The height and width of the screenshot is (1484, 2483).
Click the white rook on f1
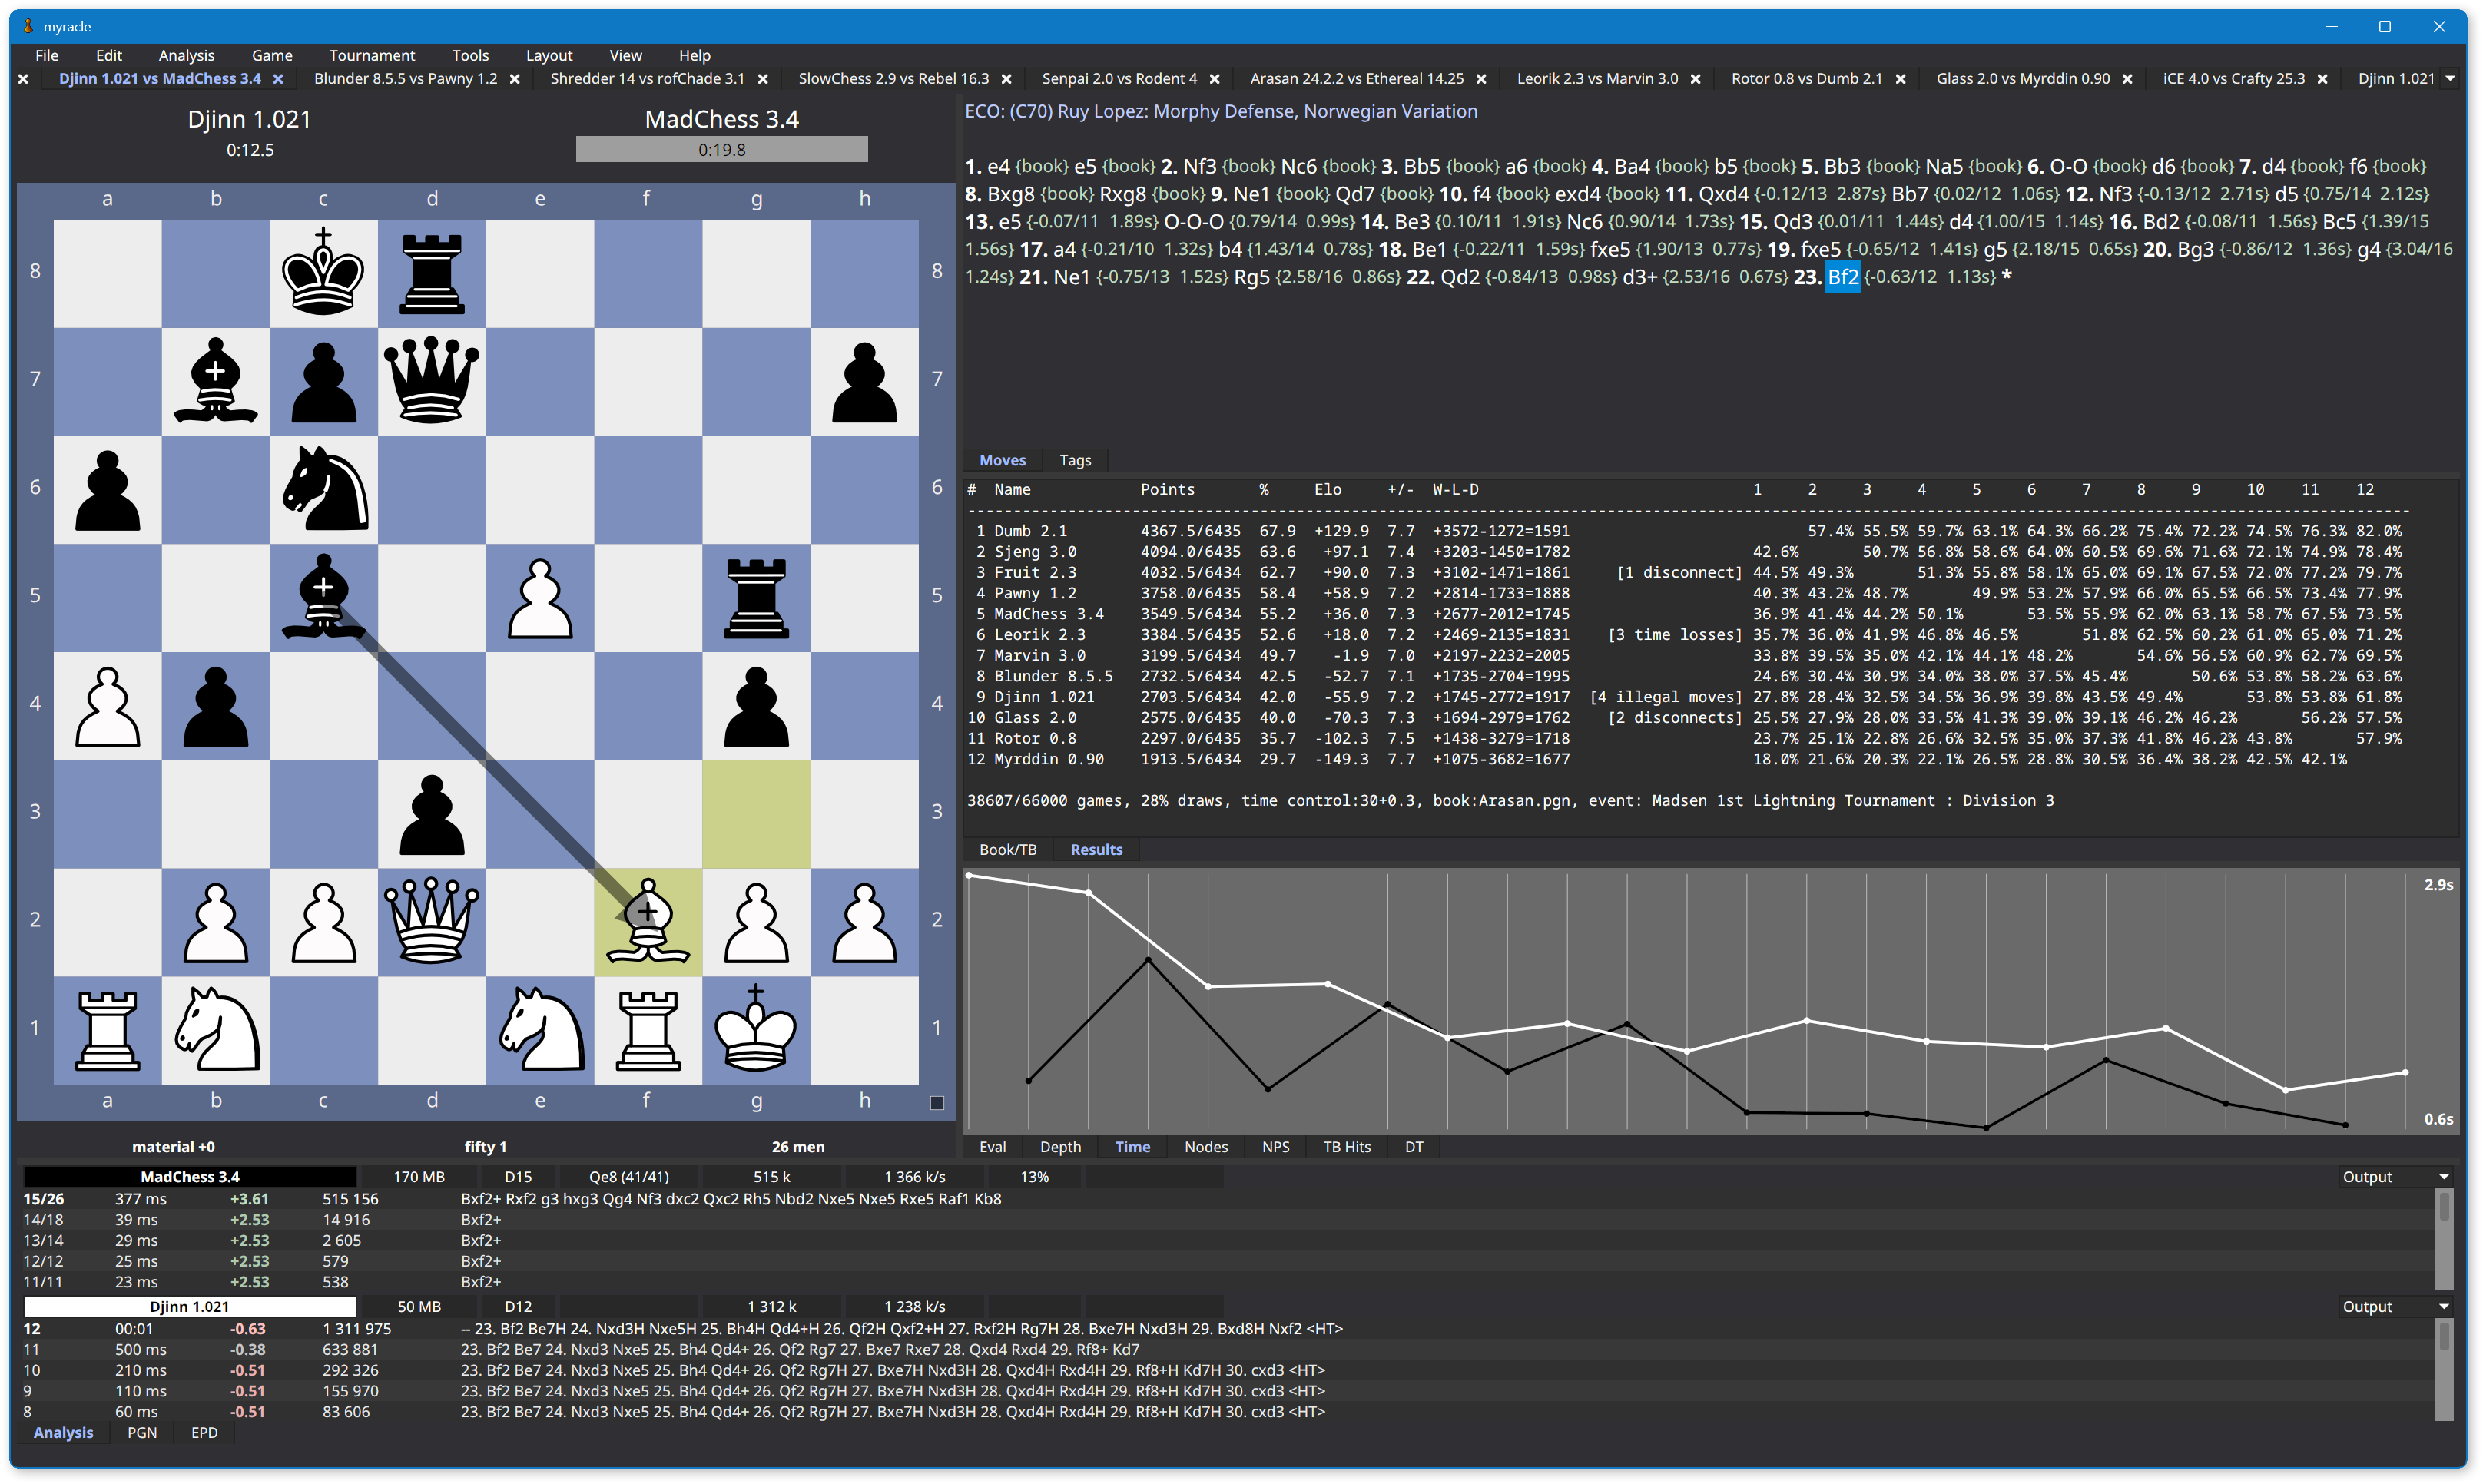(648, 1030)
